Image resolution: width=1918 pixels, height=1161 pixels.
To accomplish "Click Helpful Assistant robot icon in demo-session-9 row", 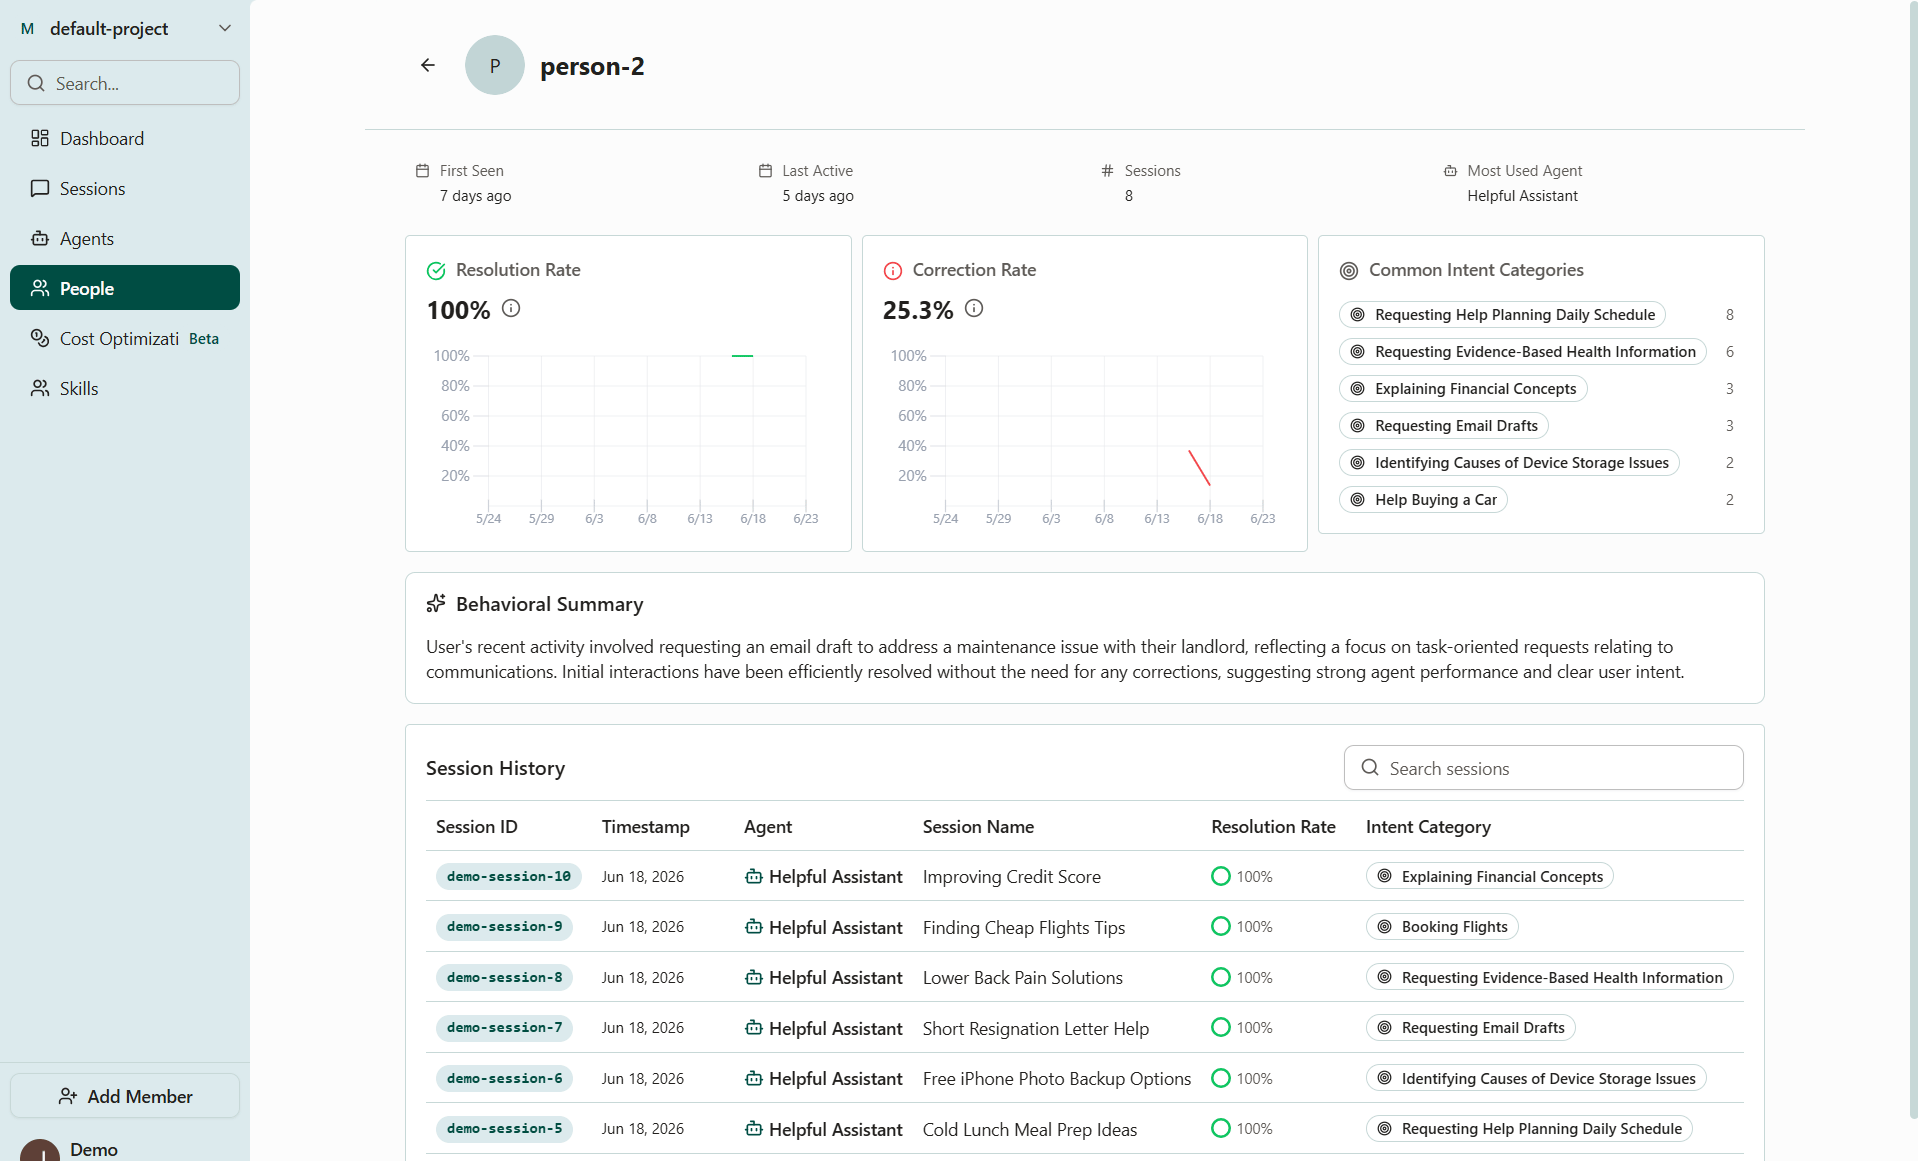I will click(x=754, y=926).
